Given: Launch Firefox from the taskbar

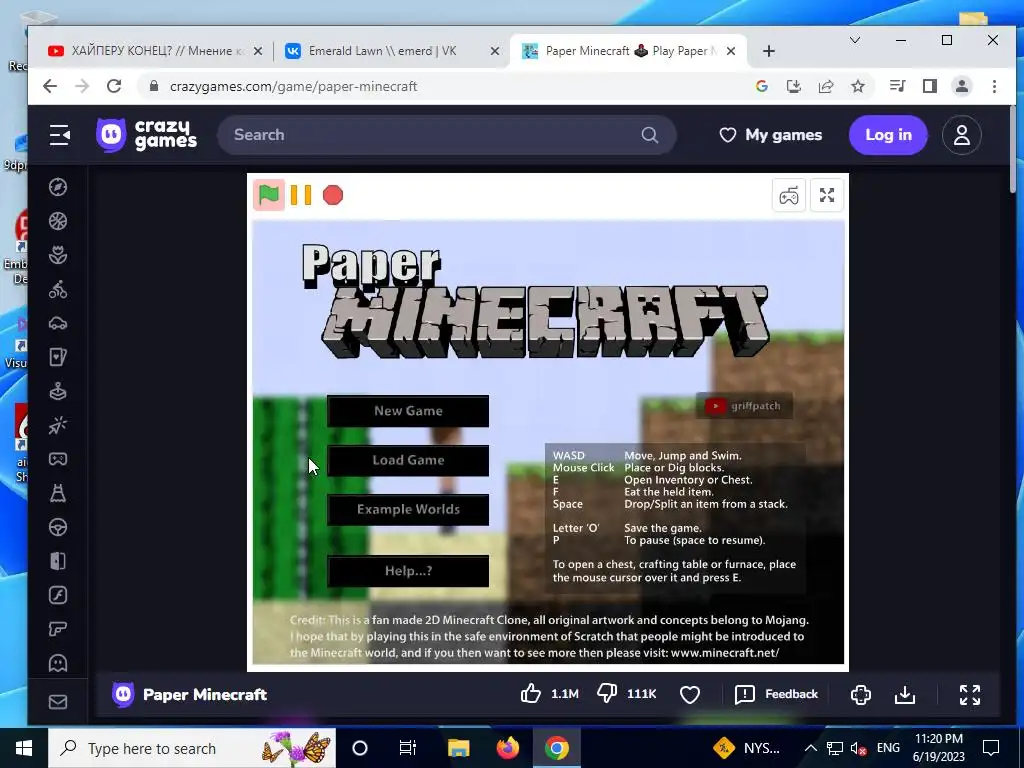Looking at the screenshot, I should point(507,748).
